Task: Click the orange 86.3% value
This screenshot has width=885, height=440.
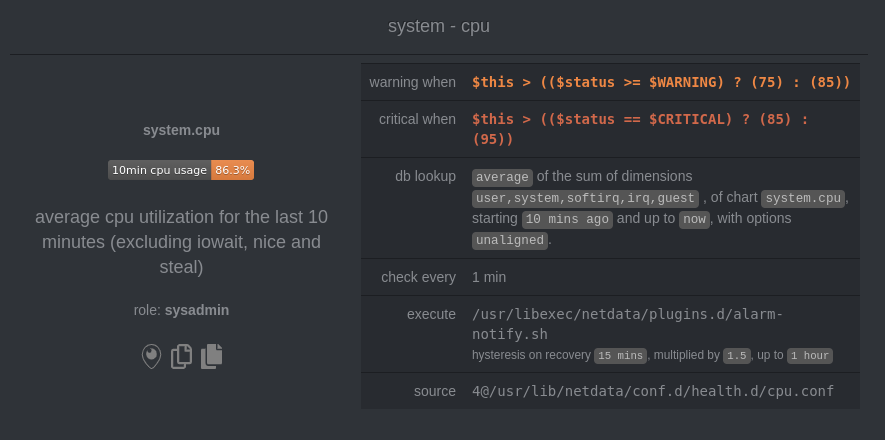Action: [233, 170]
